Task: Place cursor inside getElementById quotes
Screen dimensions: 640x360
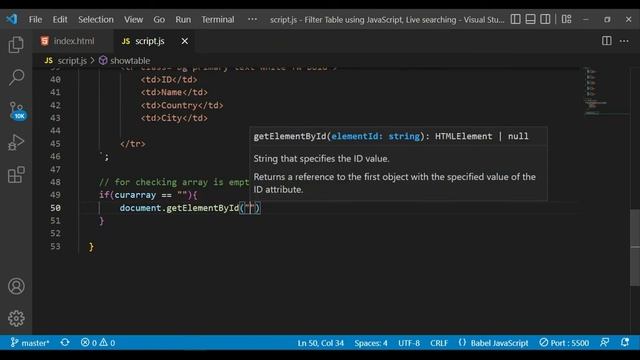Action: [x=250, y=208]
